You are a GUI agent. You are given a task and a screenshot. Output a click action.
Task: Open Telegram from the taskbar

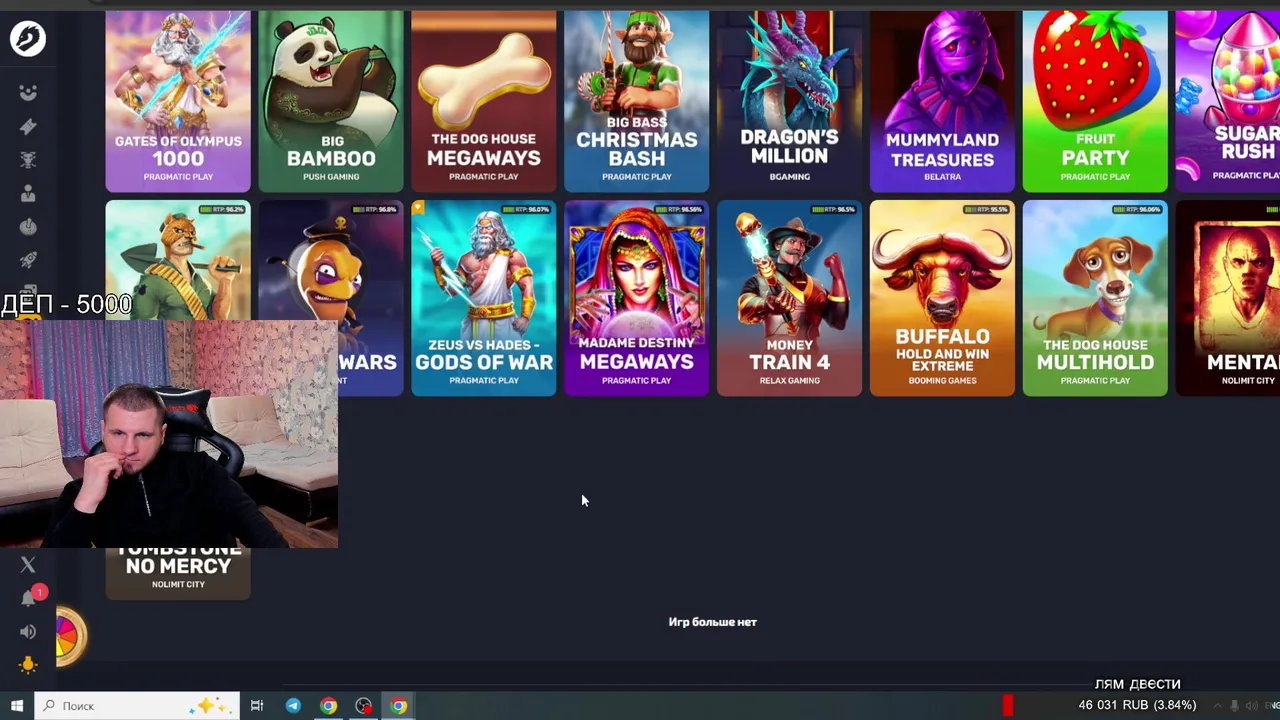point(293,706)
